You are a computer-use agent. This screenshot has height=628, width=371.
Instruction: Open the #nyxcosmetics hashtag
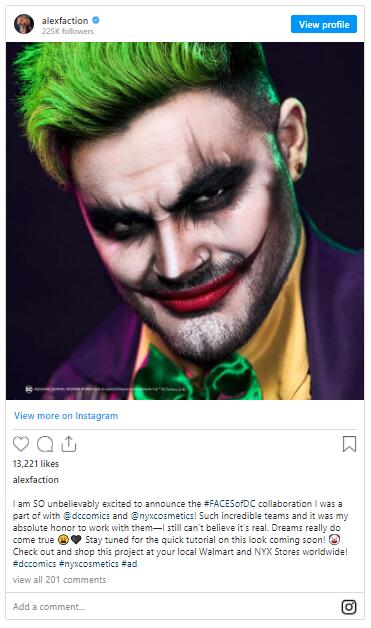(x=89, y=564)
